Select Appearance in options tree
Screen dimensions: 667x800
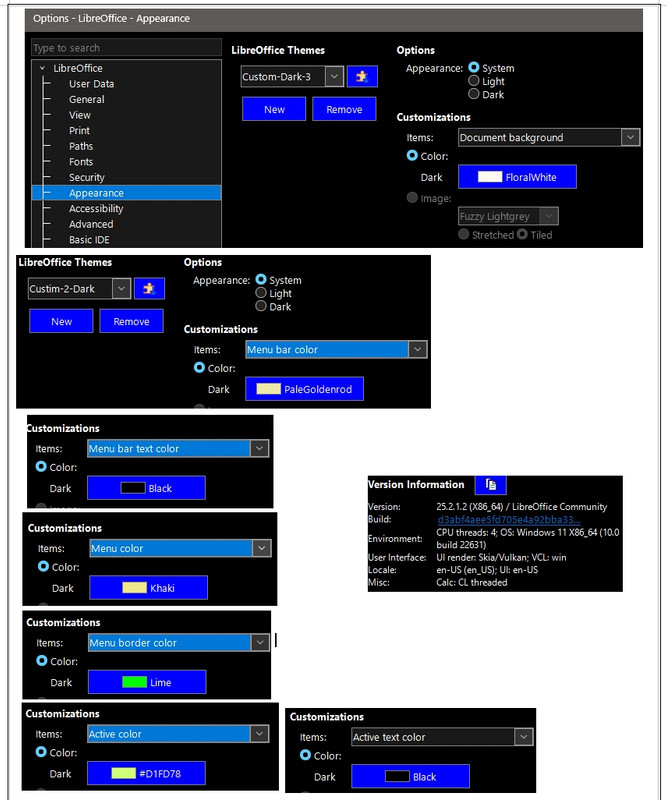click(x=127, y=193)
